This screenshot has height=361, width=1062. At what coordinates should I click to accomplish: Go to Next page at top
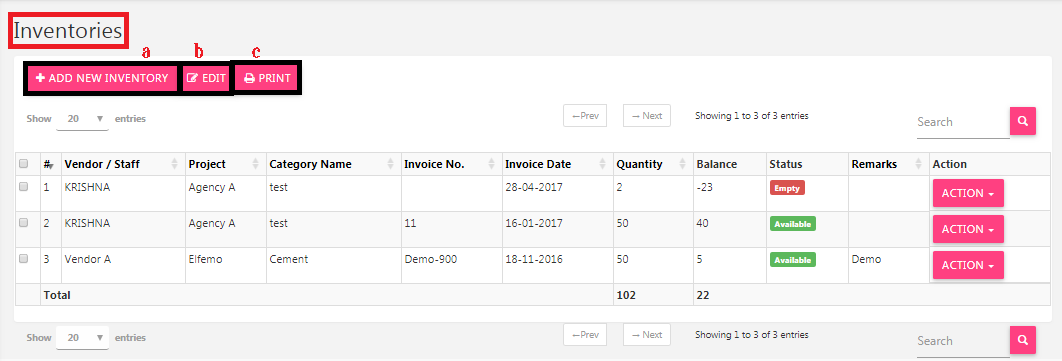pyautogui.click(x=647, y=116)
